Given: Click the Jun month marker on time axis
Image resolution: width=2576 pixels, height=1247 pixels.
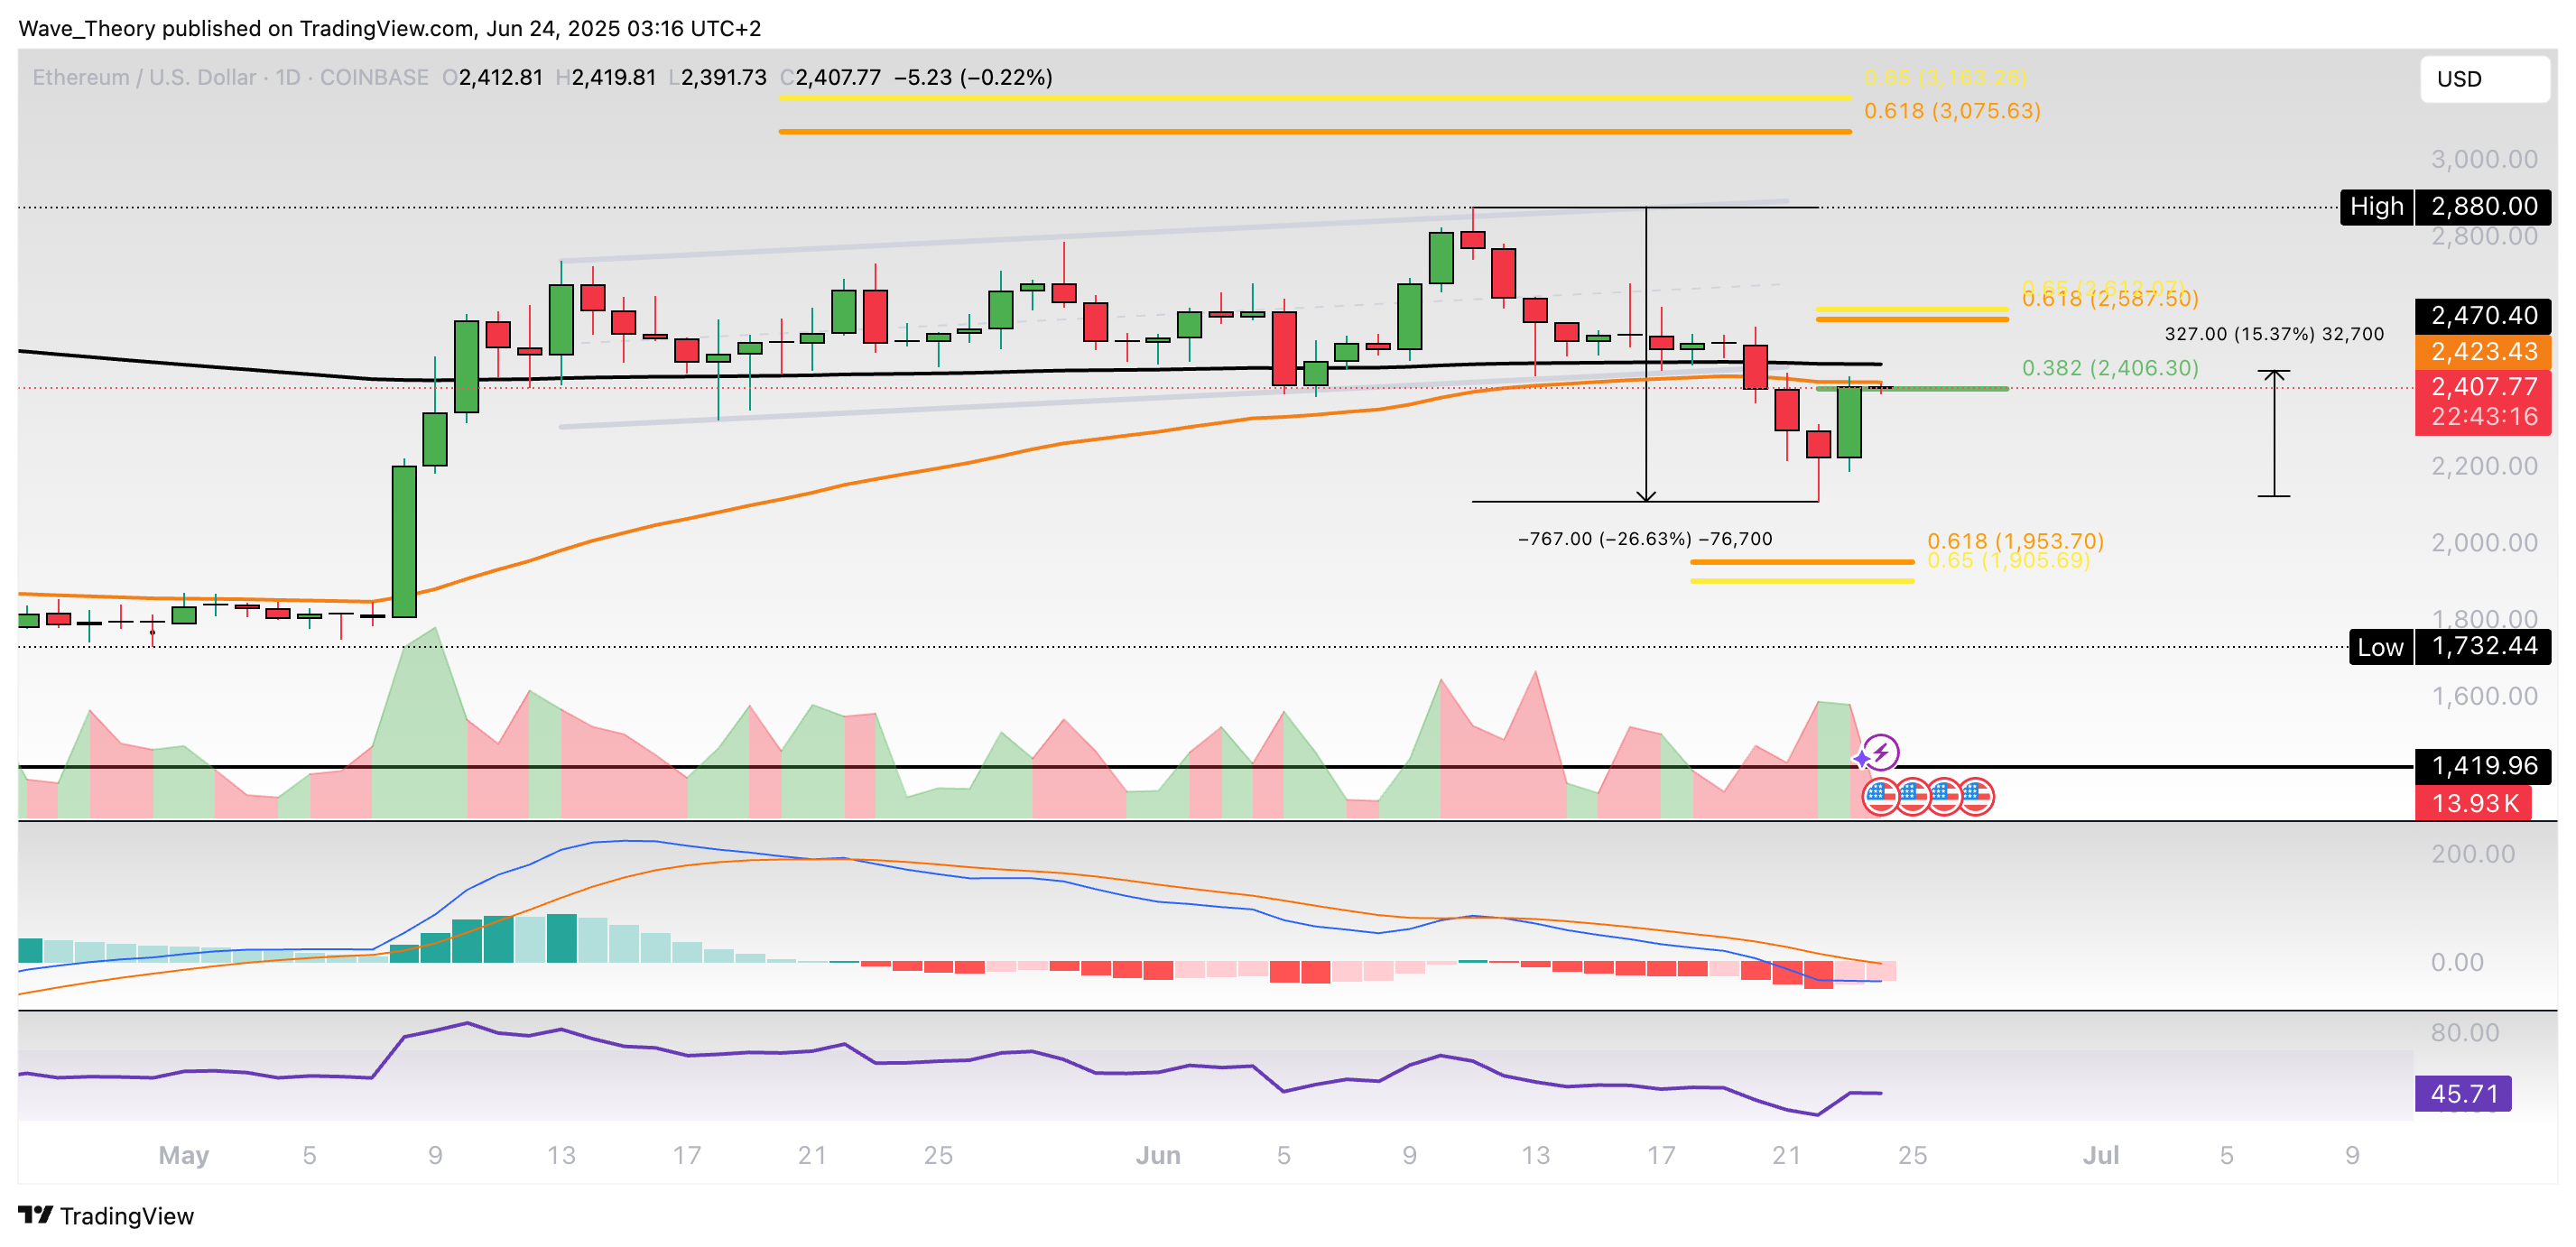Looking at the screenshot, I should [1158, 1156].
